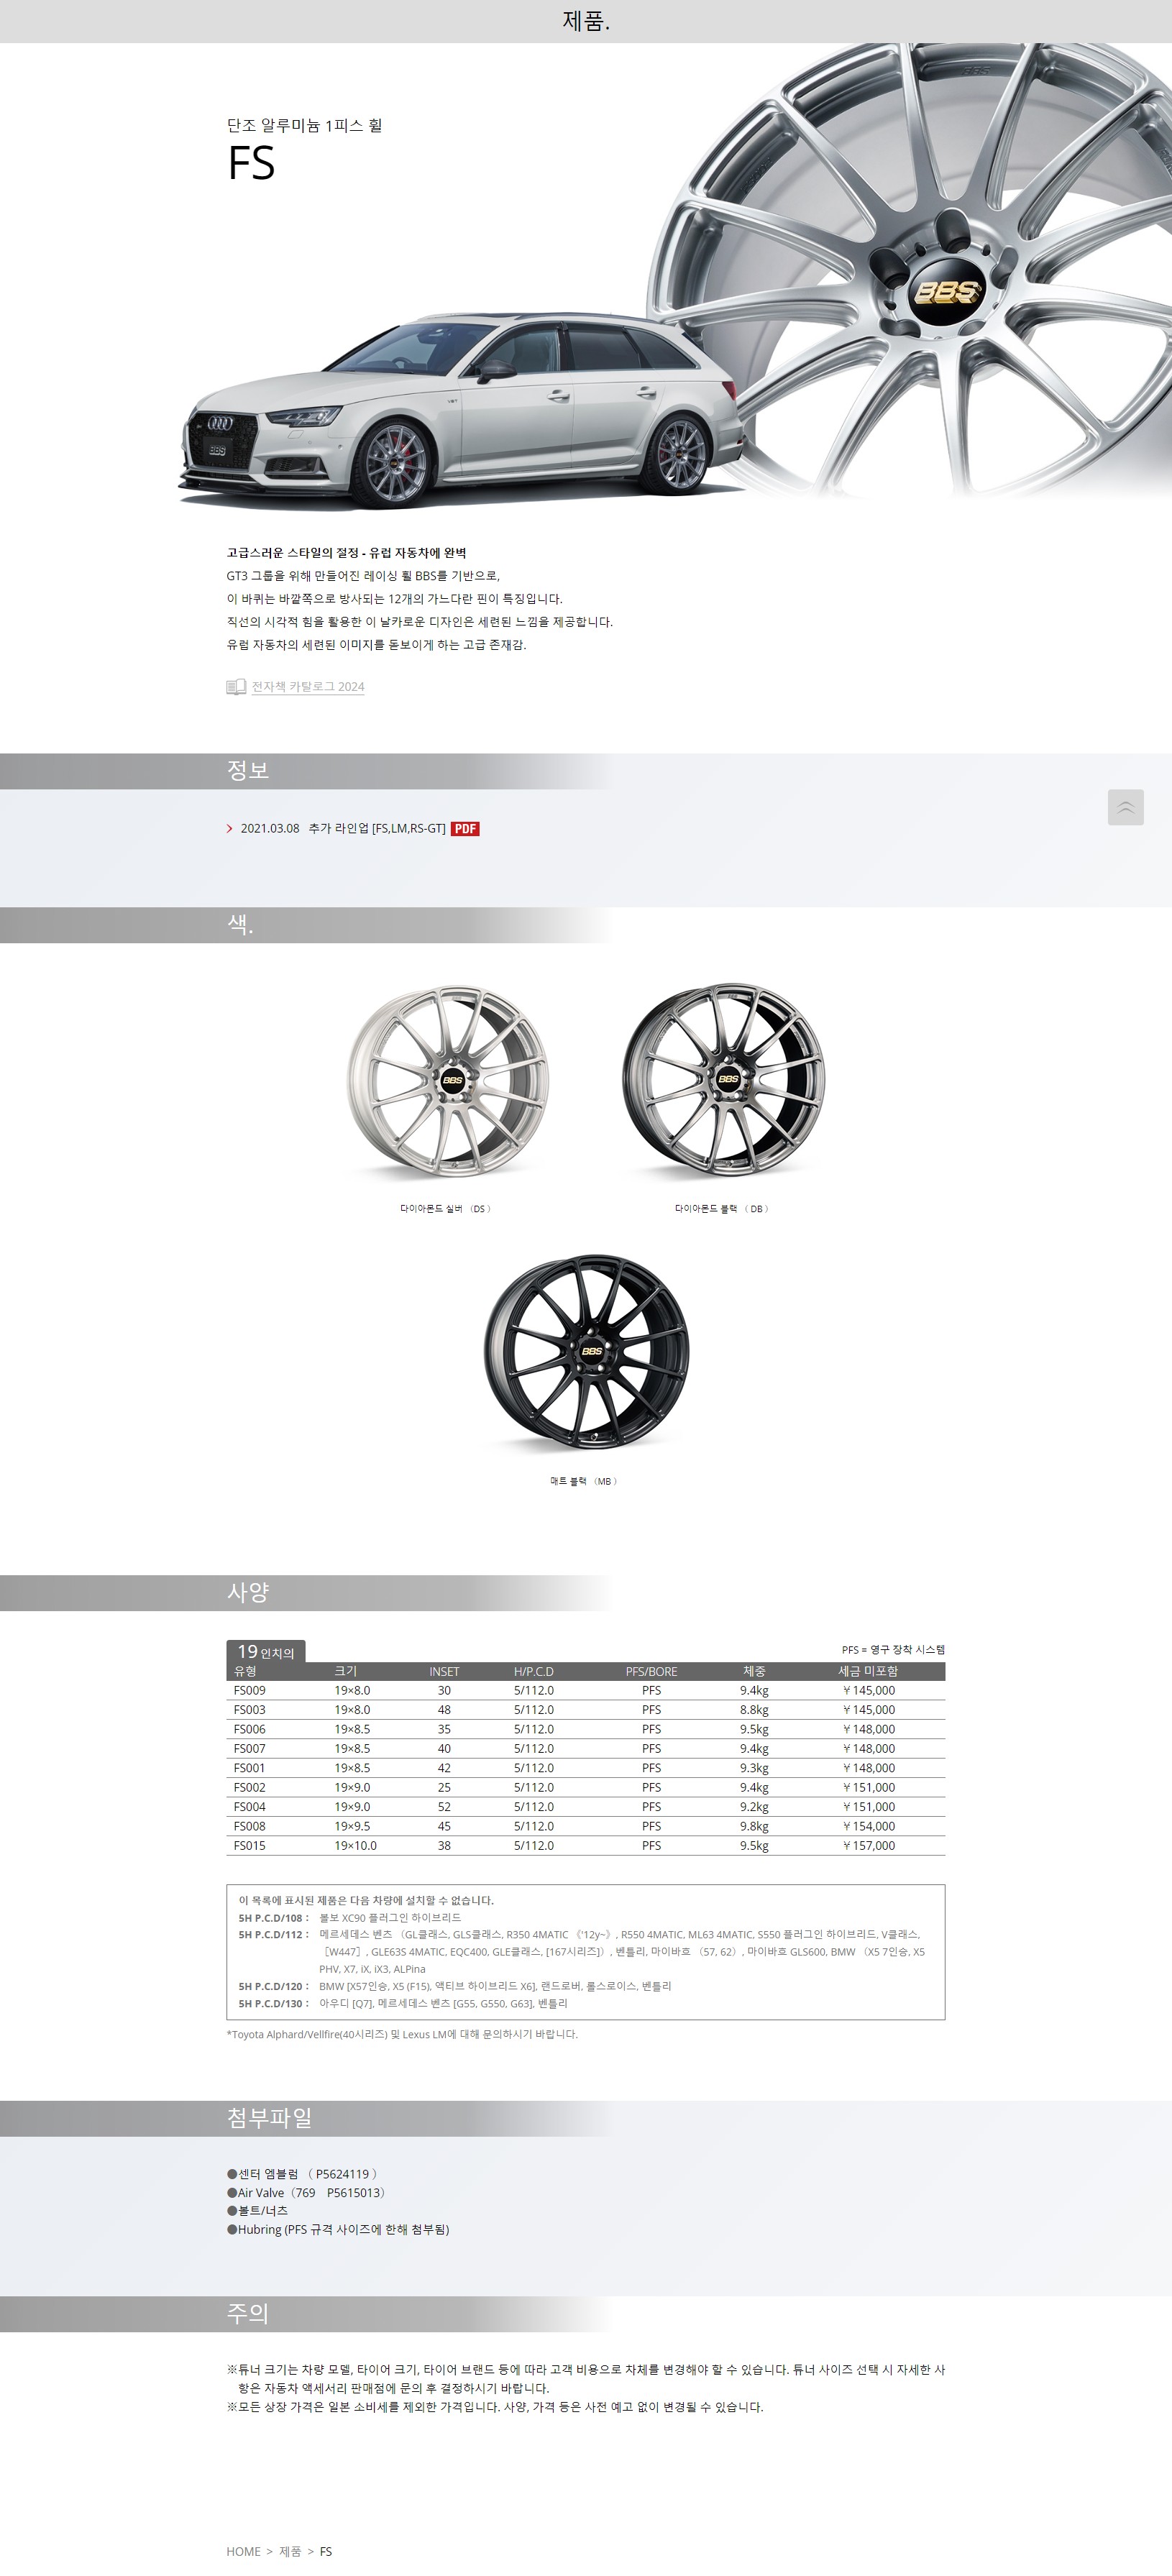Select the 19 인치의 size tab

click(266, 1652)
